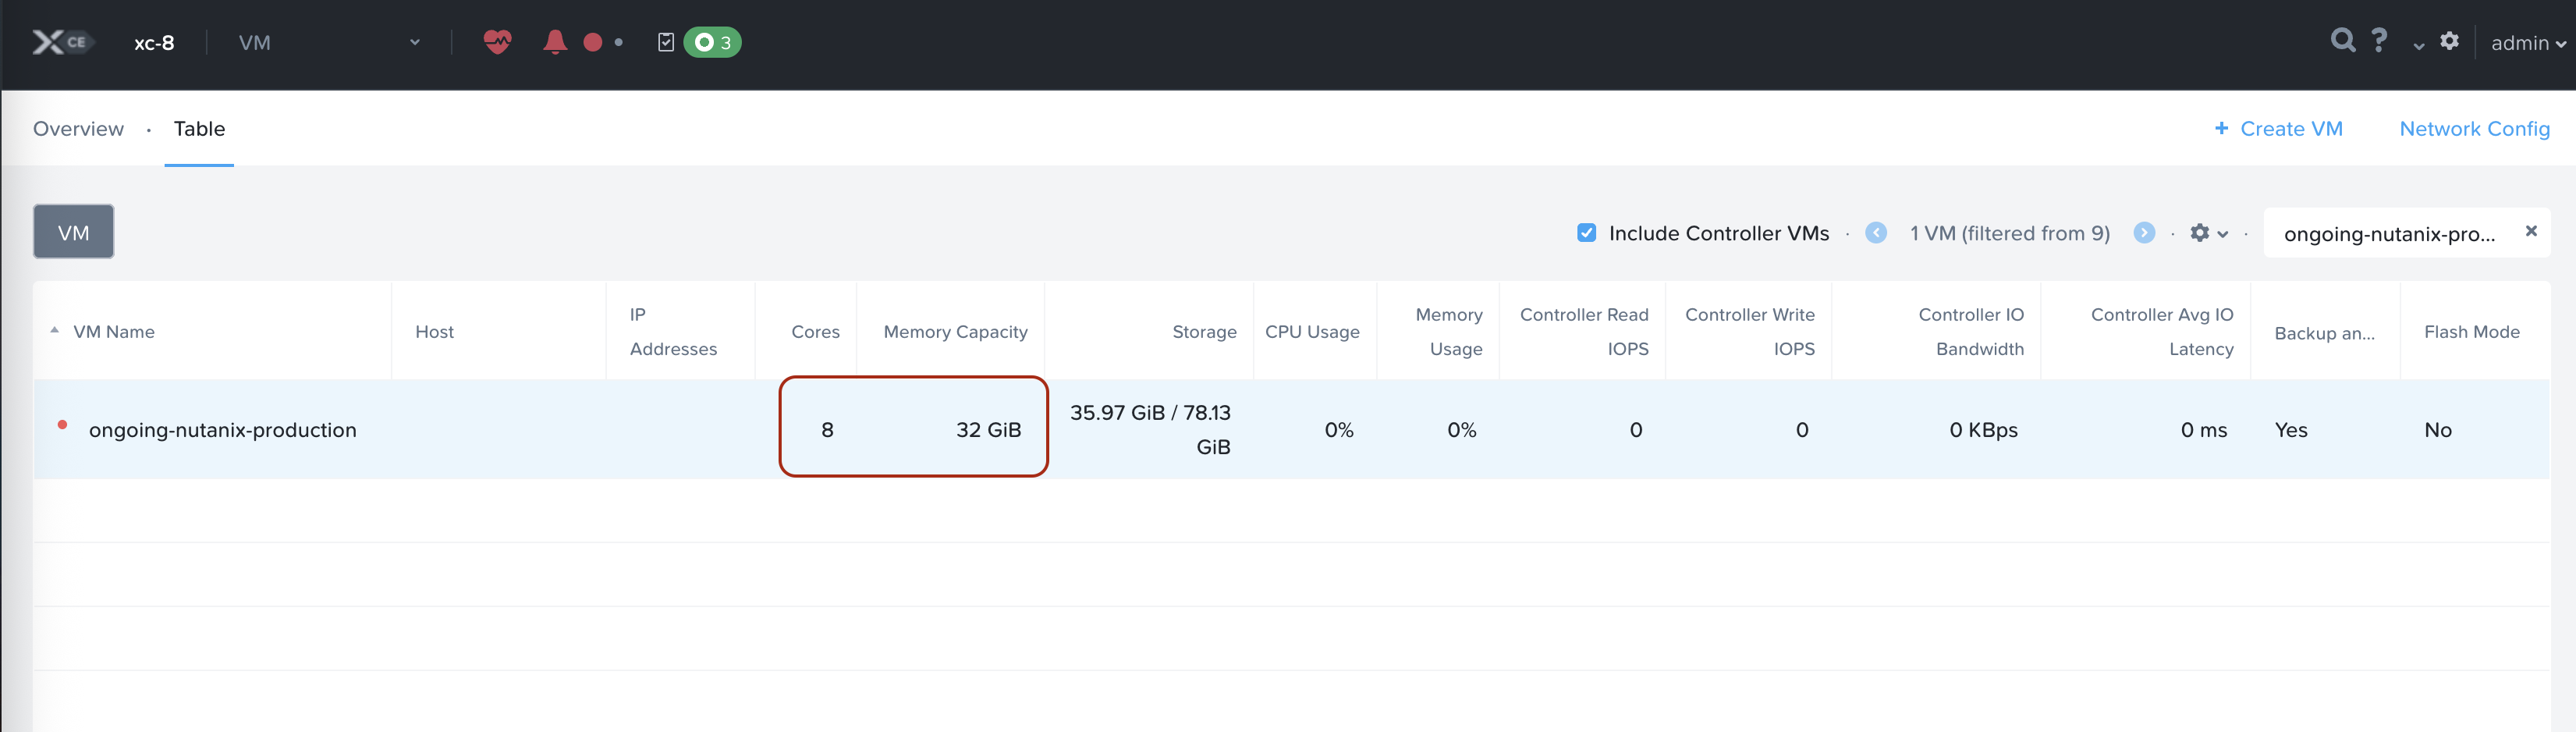Open search with the magnifier icon
Viewport: 2576px width, 732px height.
pyautogui.click(x=2343, y=41)
